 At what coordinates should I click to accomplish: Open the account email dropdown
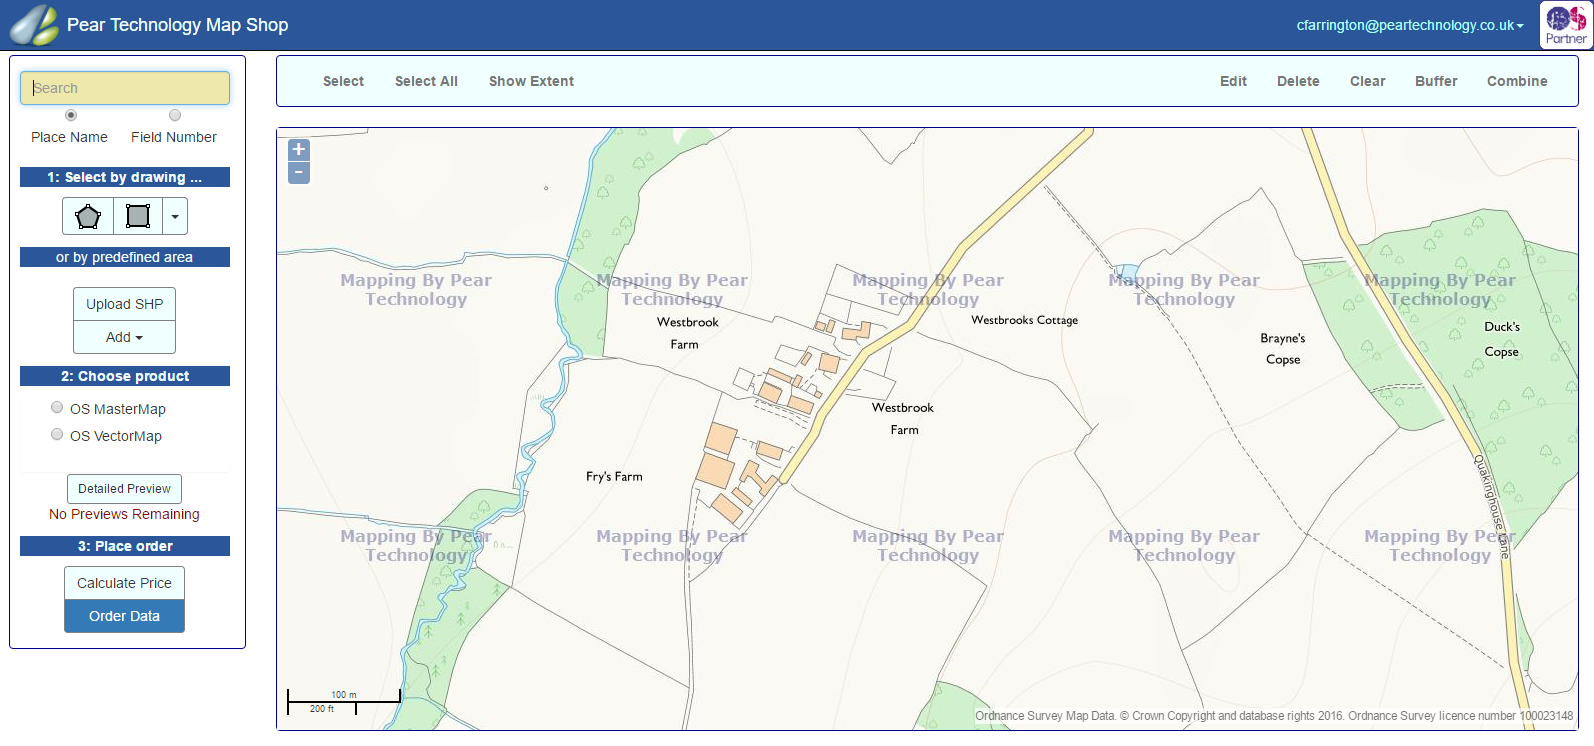[x=1410, y=25]
